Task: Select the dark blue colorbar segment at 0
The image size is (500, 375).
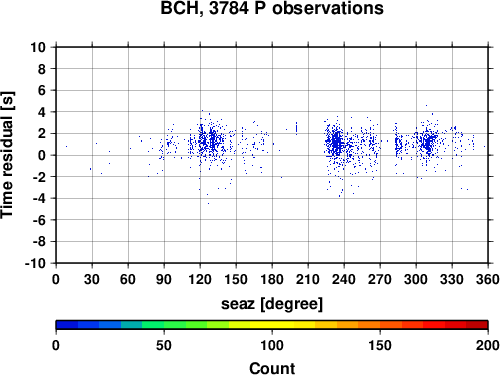Action: [67, 325]
